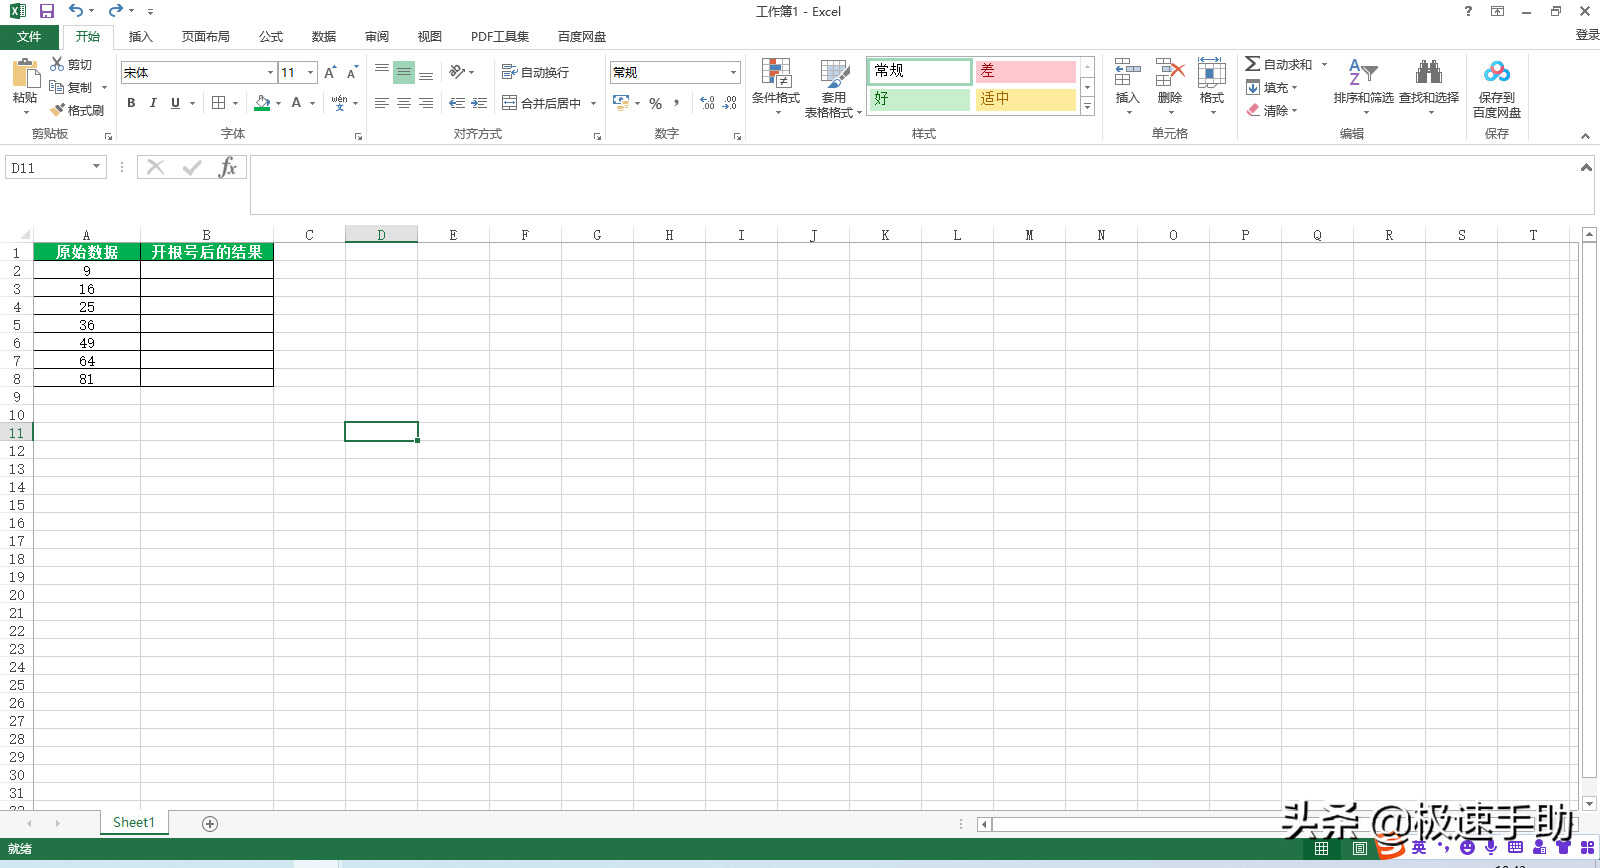This screenshot has height=868, width=1600.
Task: Click the 登录 sign-in link
Action: 1587,34
